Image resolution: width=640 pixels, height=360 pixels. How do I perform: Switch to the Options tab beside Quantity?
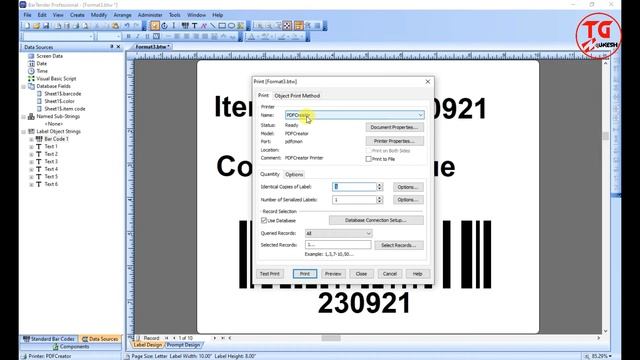294,174
